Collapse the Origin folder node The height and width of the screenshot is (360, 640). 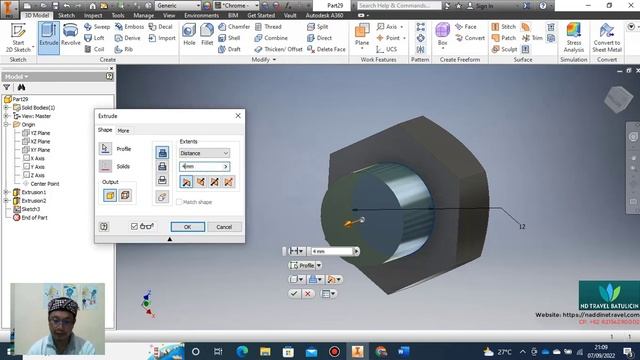pyautogui.click(x=6, y=124)
